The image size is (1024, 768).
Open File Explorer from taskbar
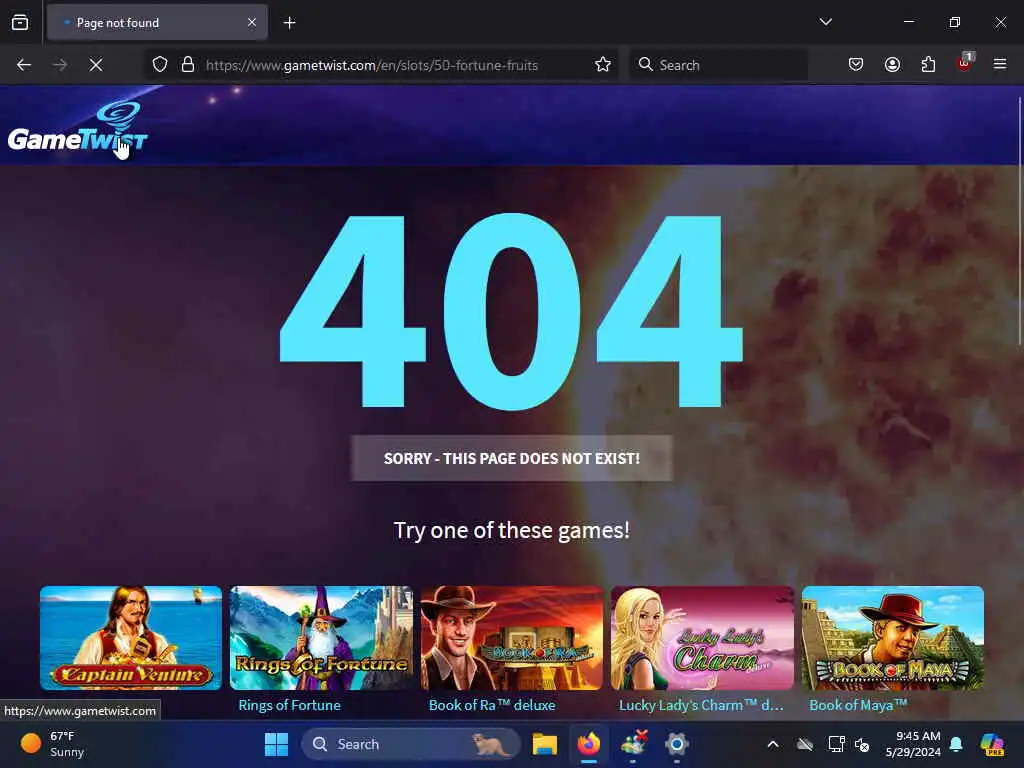[x=545, y=744]
